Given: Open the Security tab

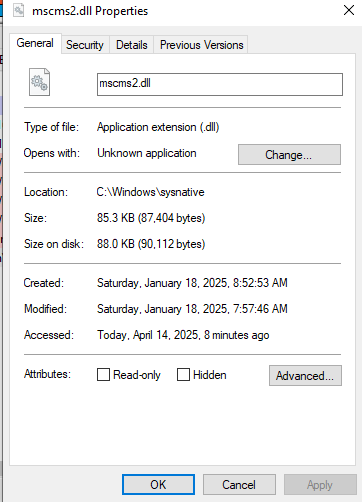Looking at the screenshot, I should 85,45.
